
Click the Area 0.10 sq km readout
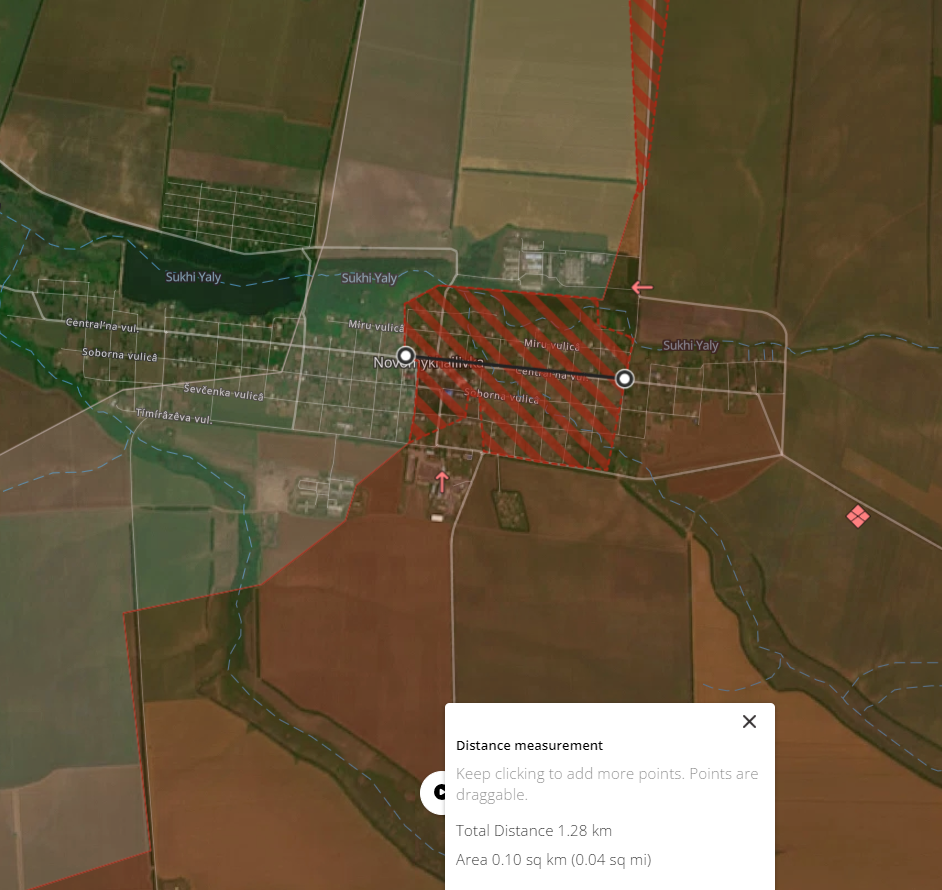[553, 859]
